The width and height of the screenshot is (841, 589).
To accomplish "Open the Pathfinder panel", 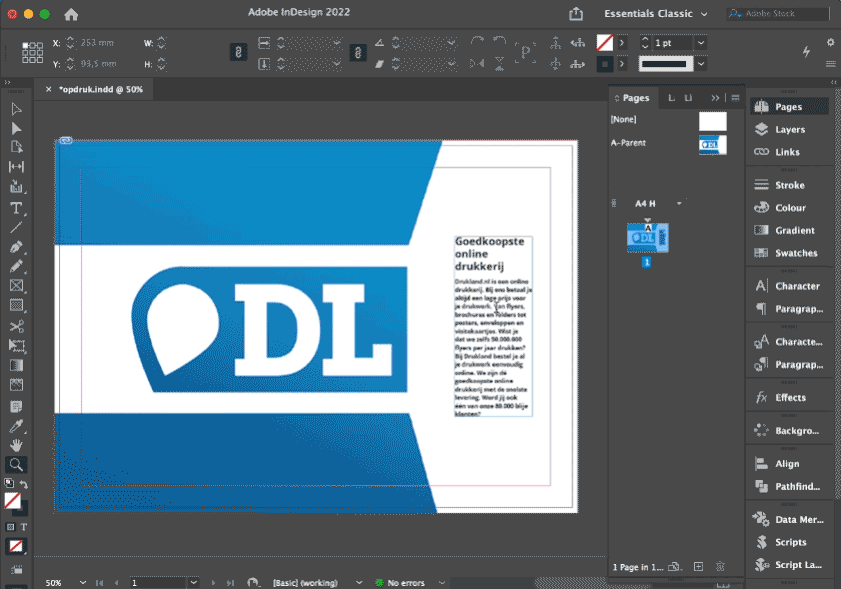I will (x=788, y=487).
